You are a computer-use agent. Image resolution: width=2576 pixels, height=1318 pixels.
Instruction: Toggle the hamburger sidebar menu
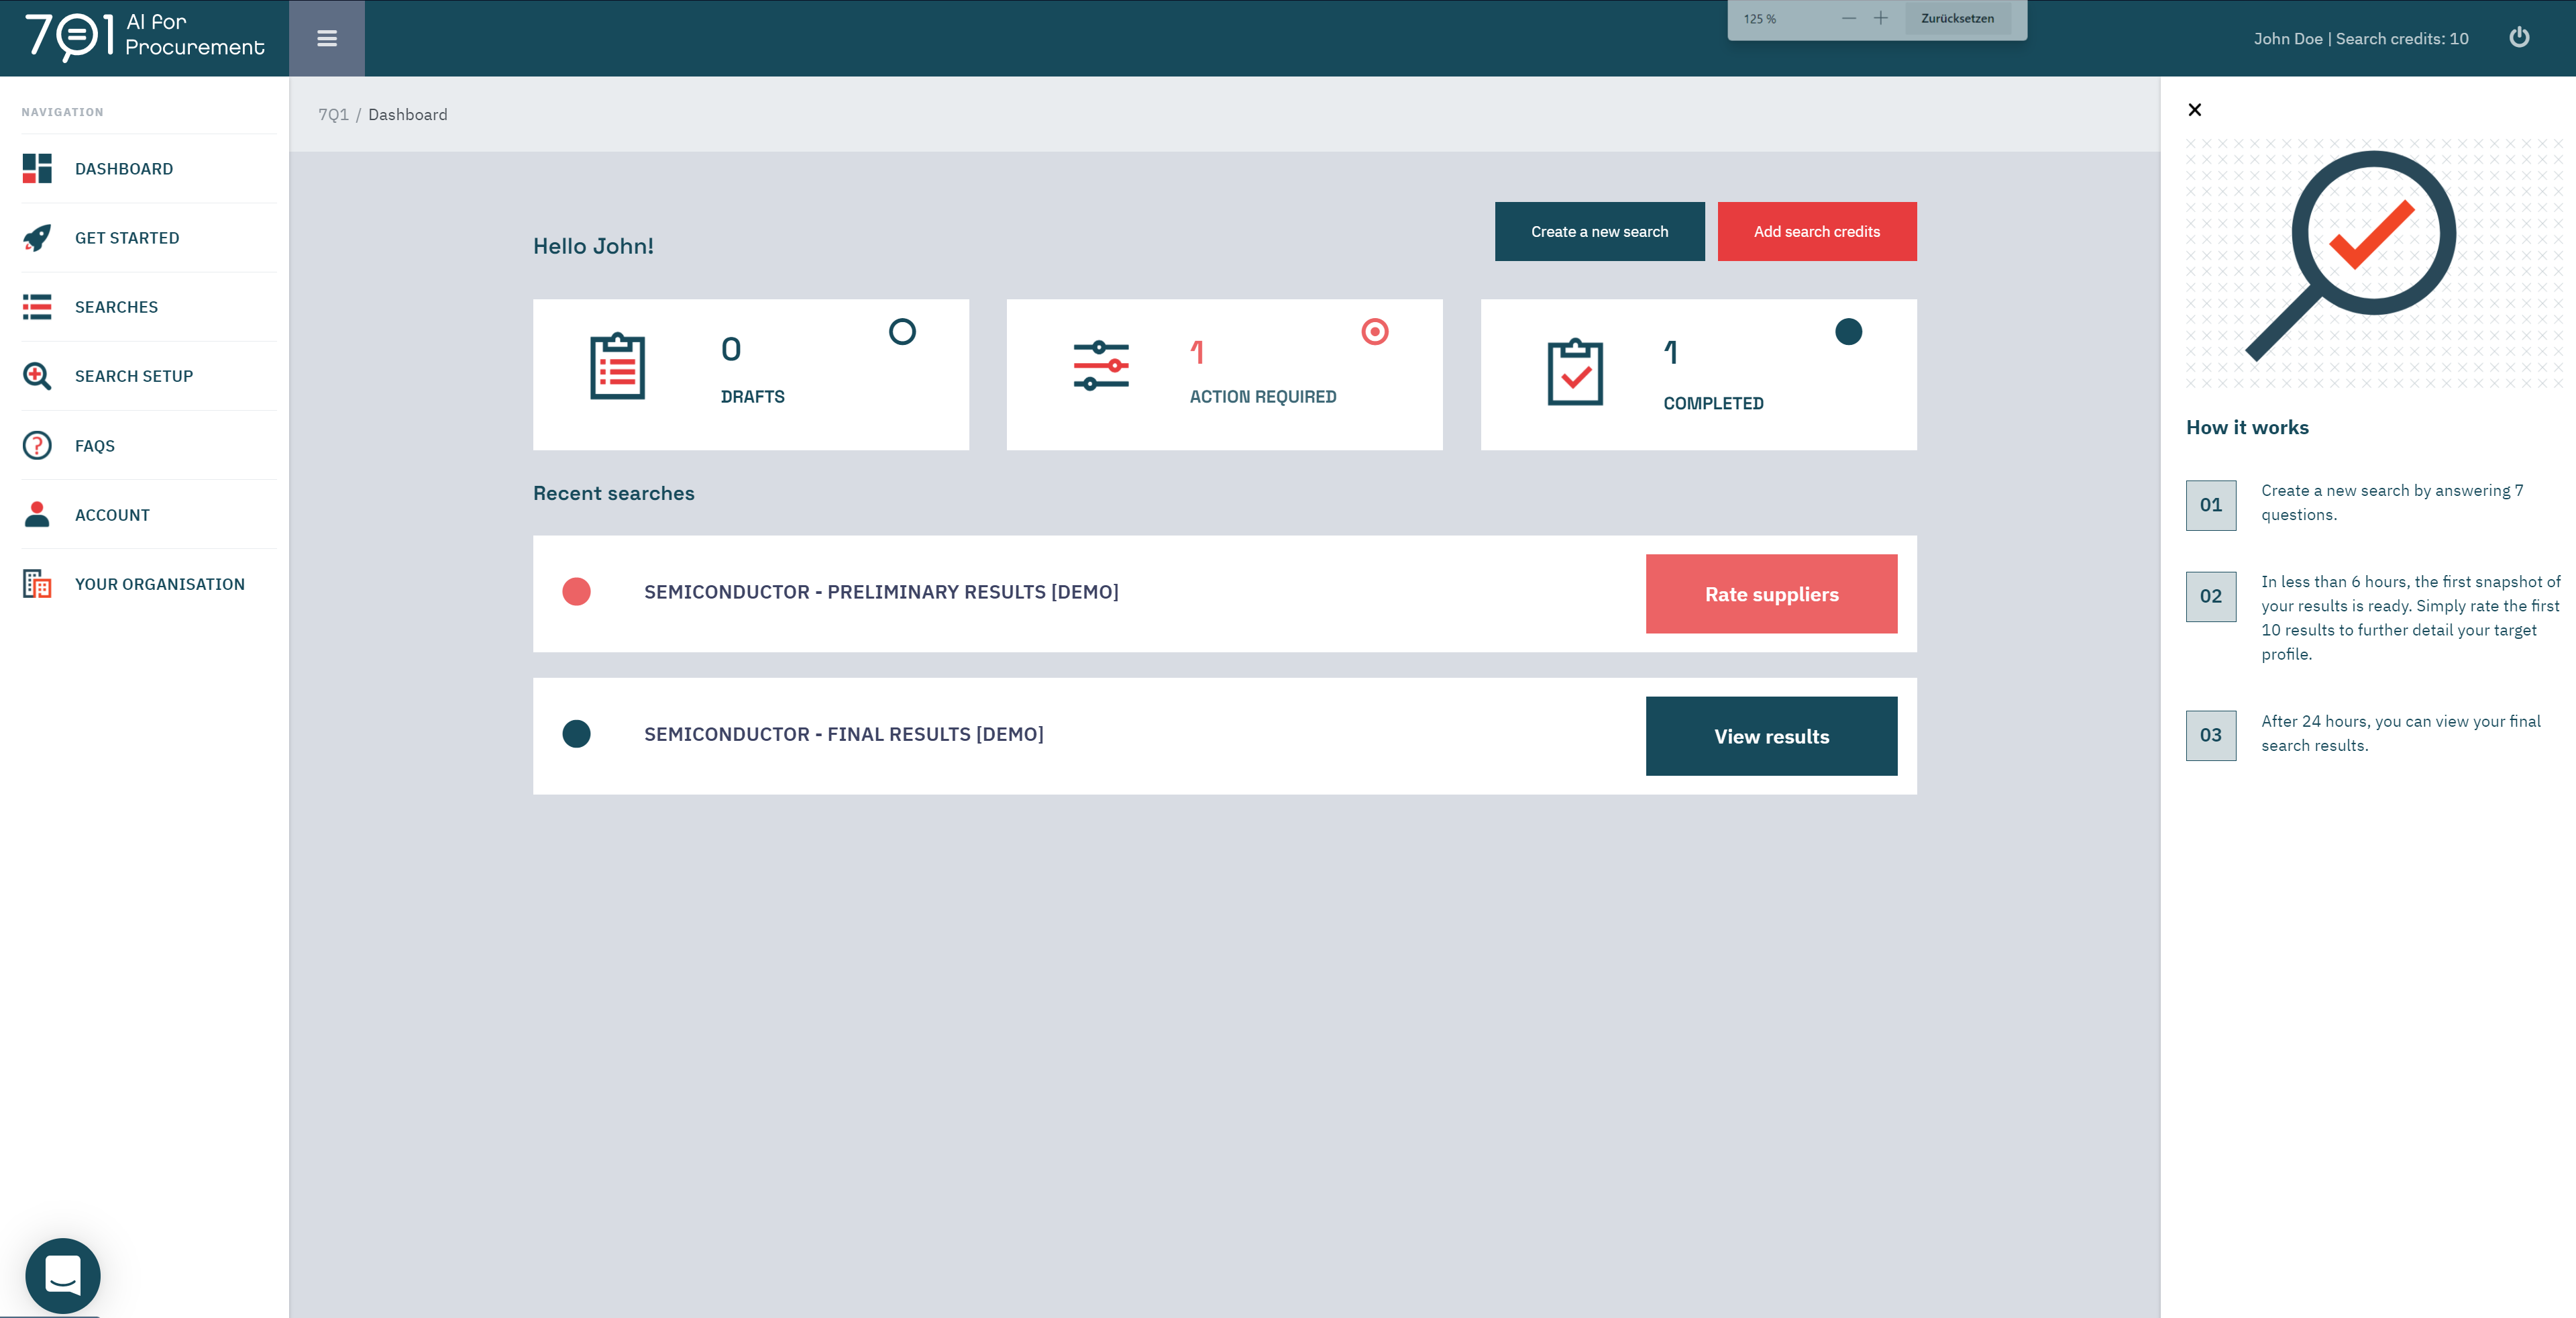coord(327,38)
